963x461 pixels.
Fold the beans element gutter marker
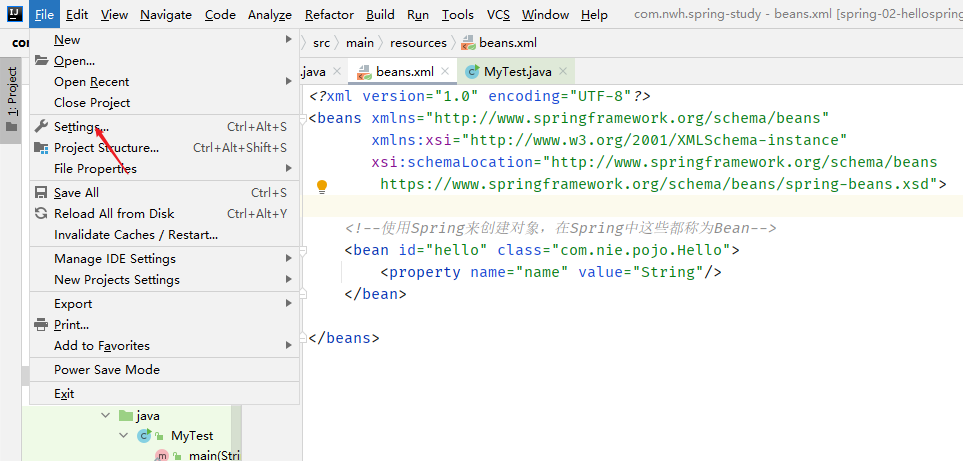tap(303, 118)
